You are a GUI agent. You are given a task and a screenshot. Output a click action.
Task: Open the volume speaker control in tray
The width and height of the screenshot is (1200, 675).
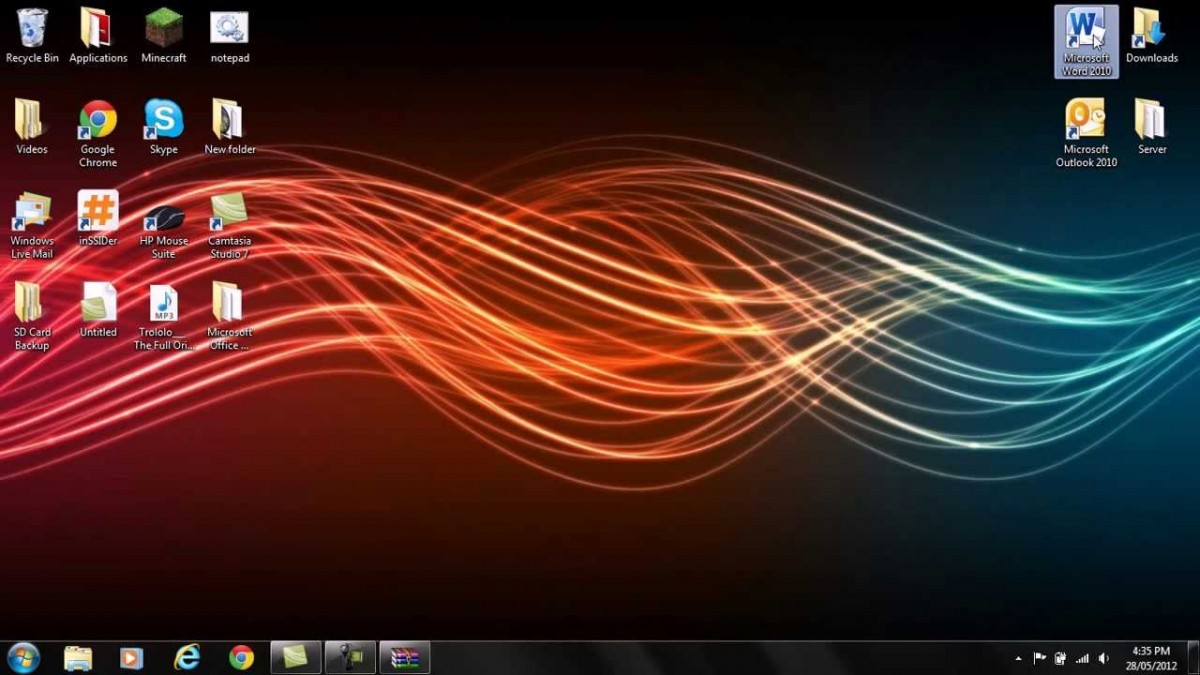coord(1104,658)
